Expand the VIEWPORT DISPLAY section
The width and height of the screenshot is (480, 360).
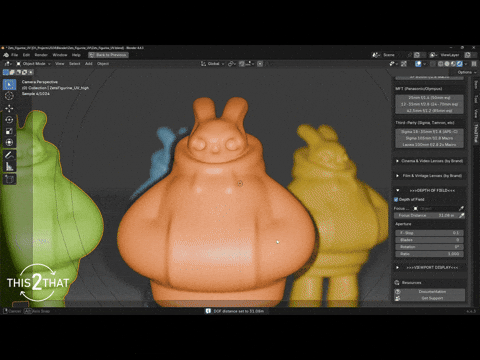point(398,268)
